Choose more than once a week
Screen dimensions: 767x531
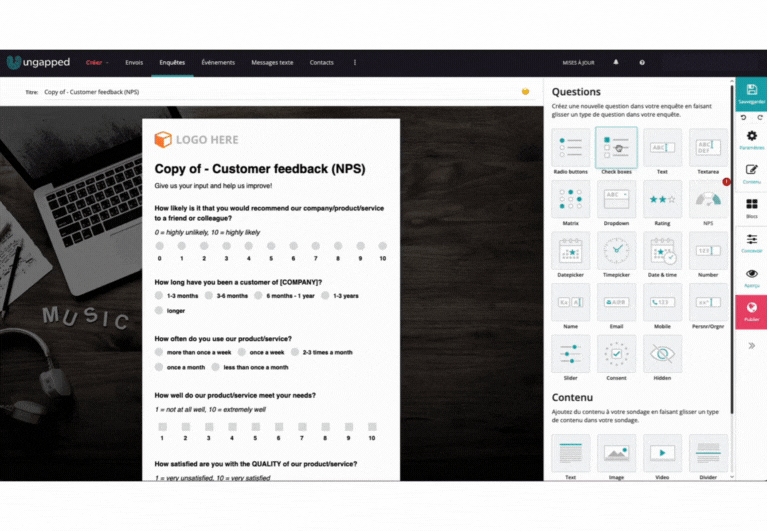pyautogui.click(x=158, y=352)
